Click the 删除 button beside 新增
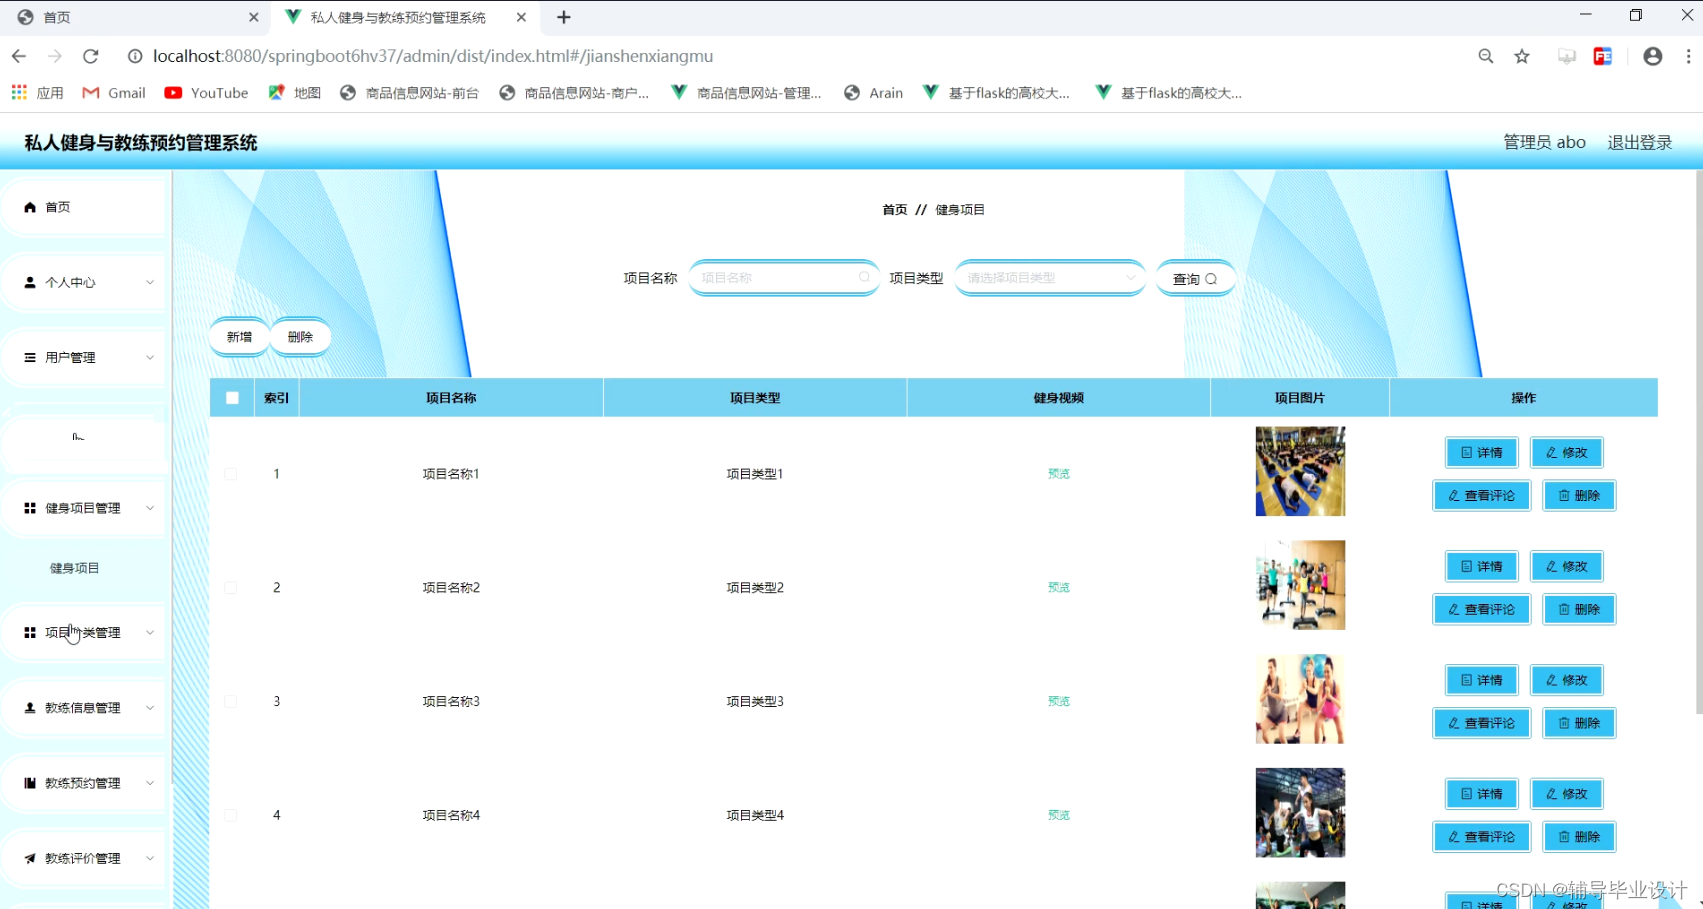This screenshot has width=1703, height=909. point(300,337)
